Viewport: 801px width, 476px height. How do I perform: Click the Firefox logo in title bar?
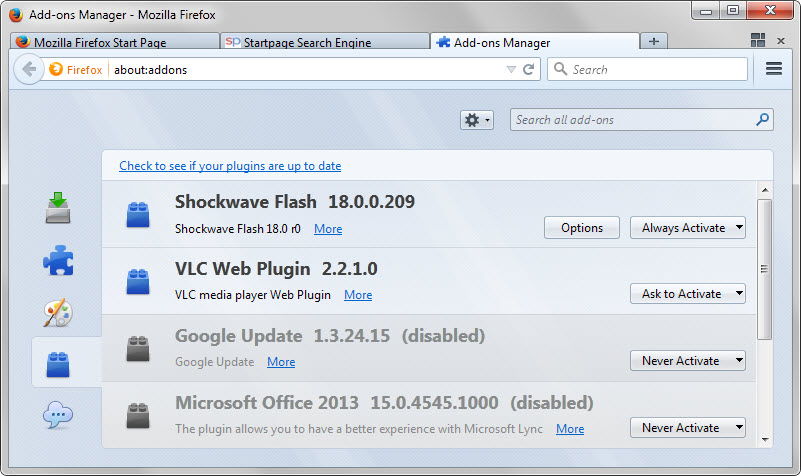[16, 15]
